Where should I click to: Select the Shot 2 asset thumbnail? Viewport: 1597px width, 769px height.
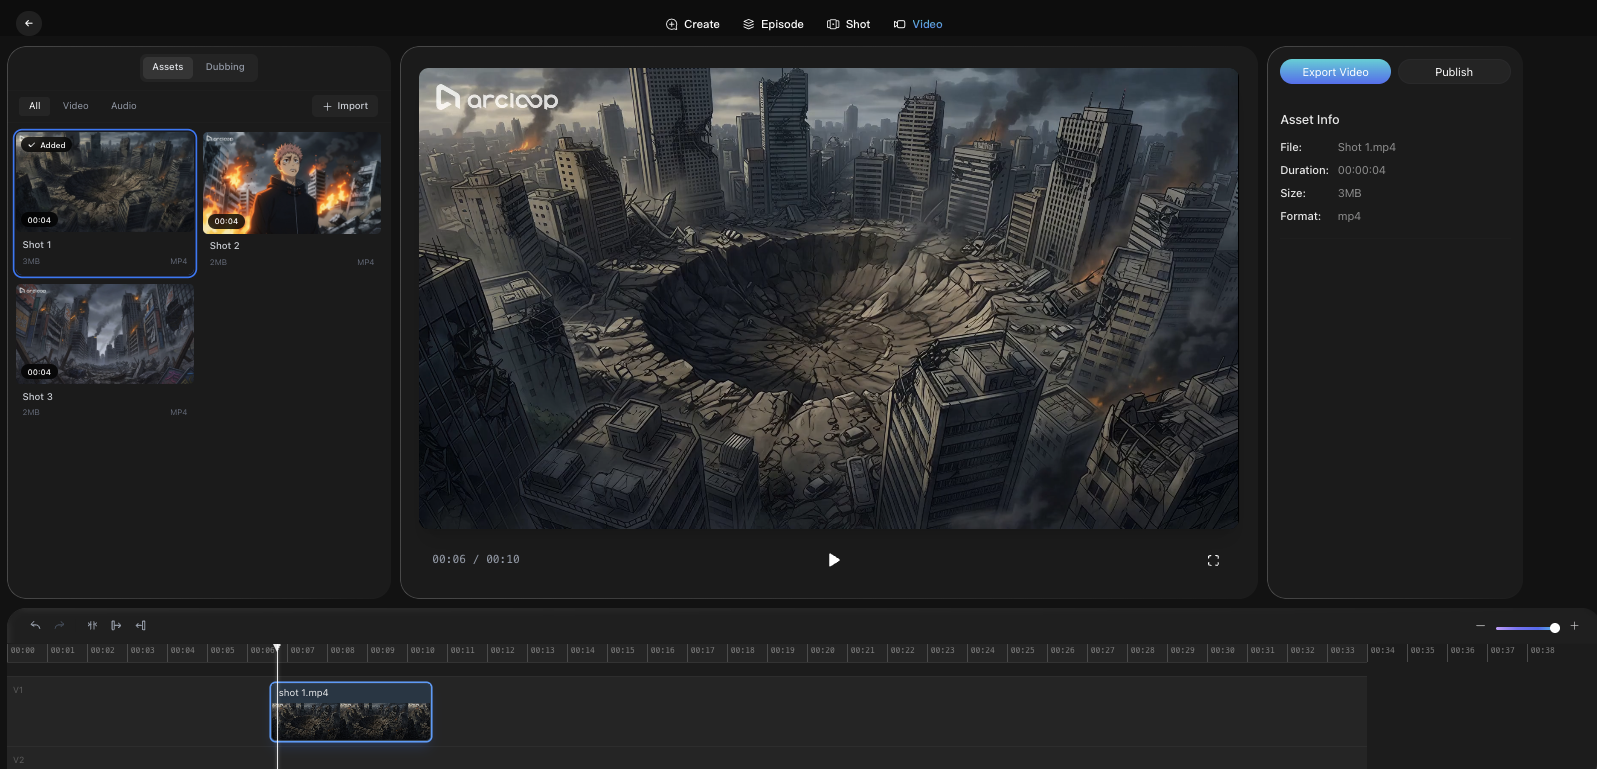click(x=291, y=184)
